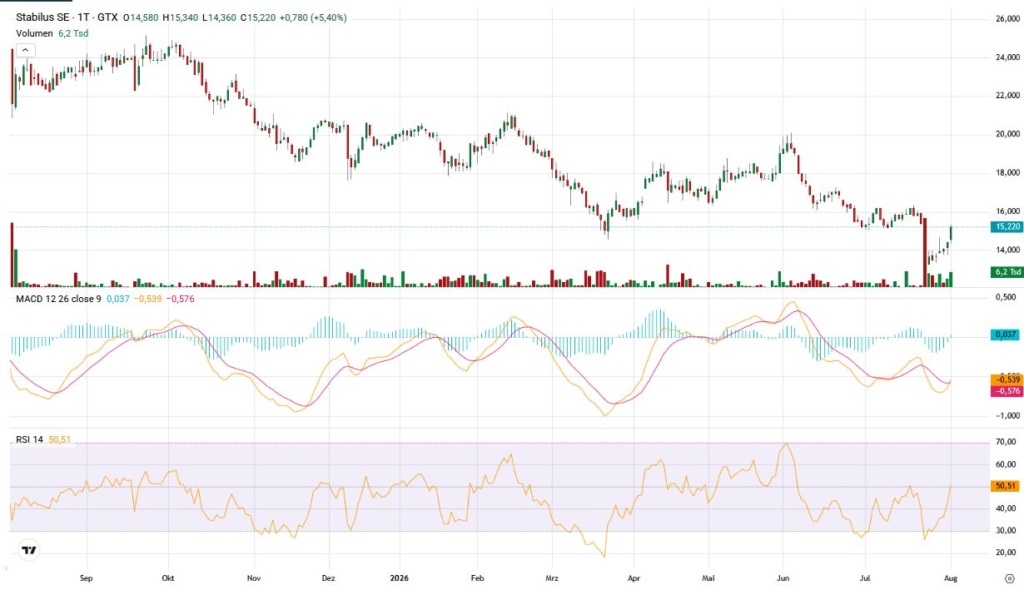
Task: Click the Apr label on time axis
Action: [x=633, y=578]
